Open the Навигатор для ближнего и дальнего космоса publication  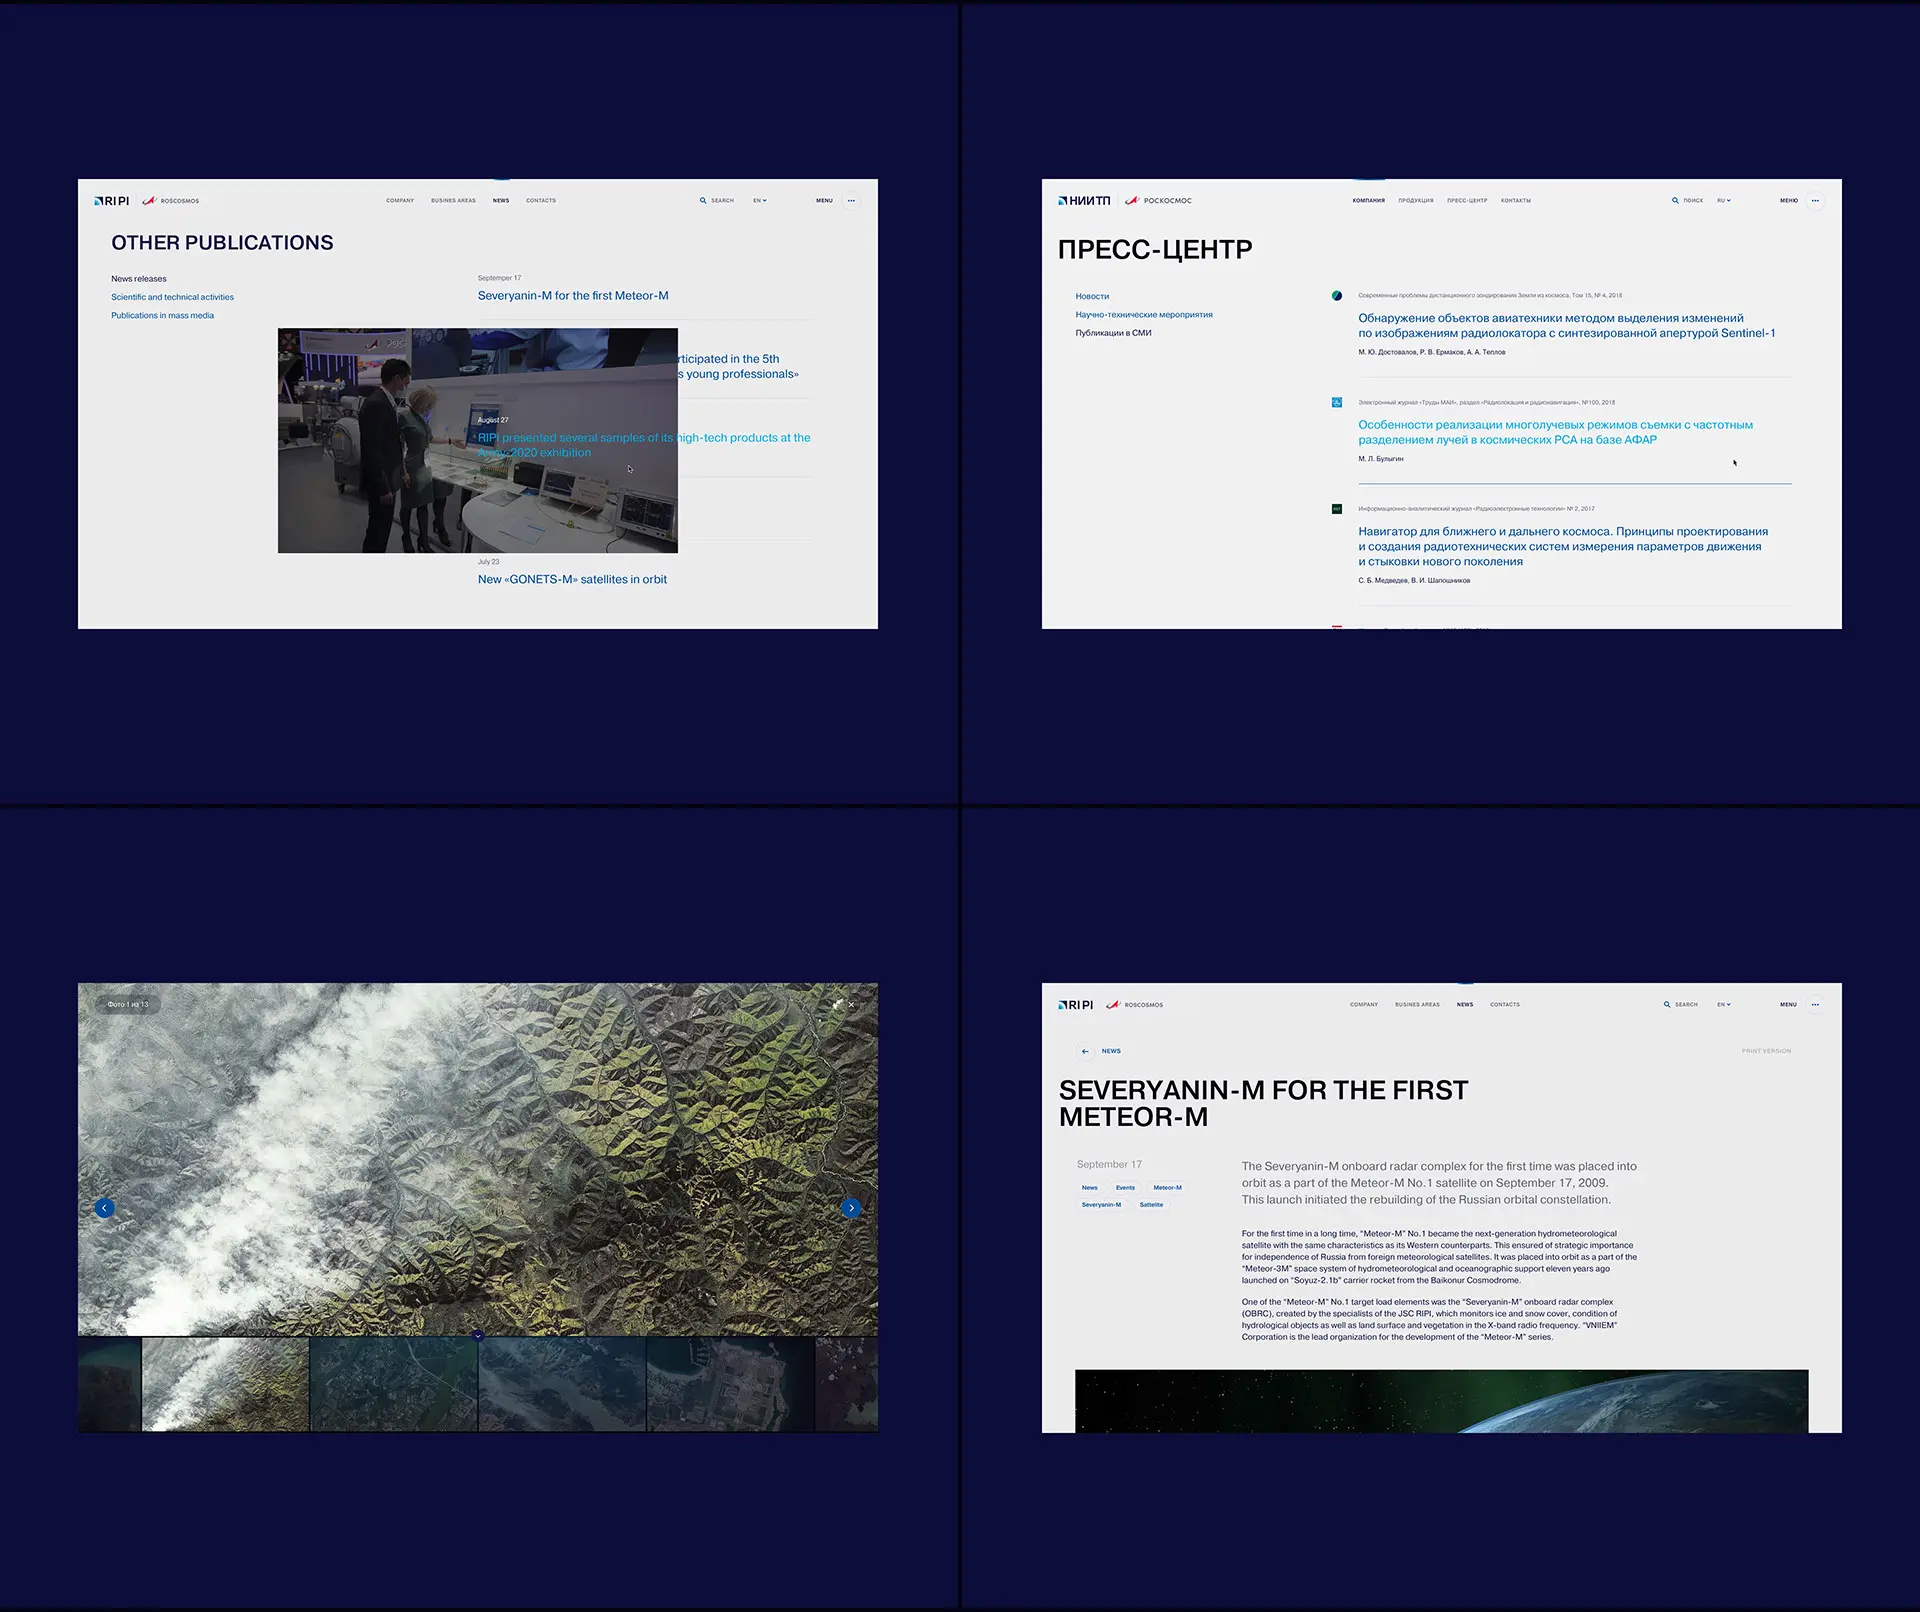1563,547
